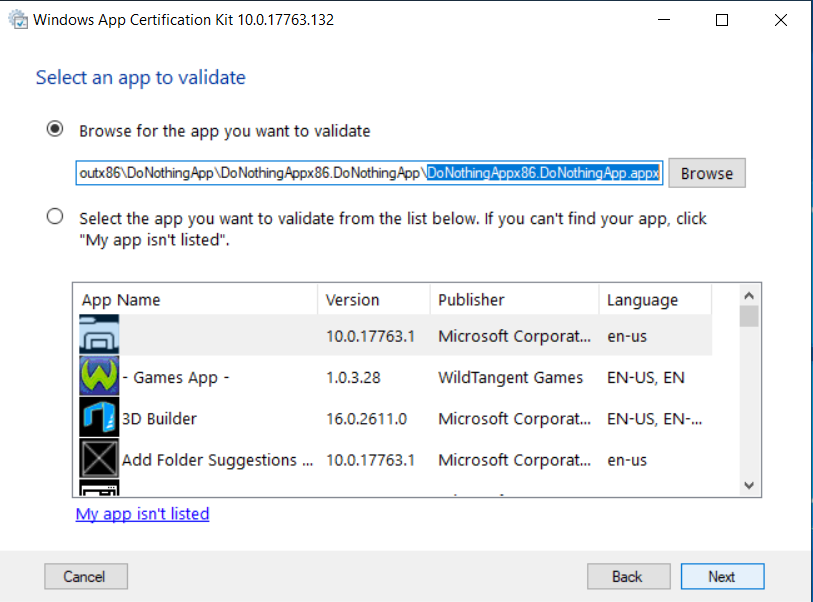The height and width of the screenshot is (602, 813).
Task: Click the app list scrollbar thumb
Action: click(749, 316)
